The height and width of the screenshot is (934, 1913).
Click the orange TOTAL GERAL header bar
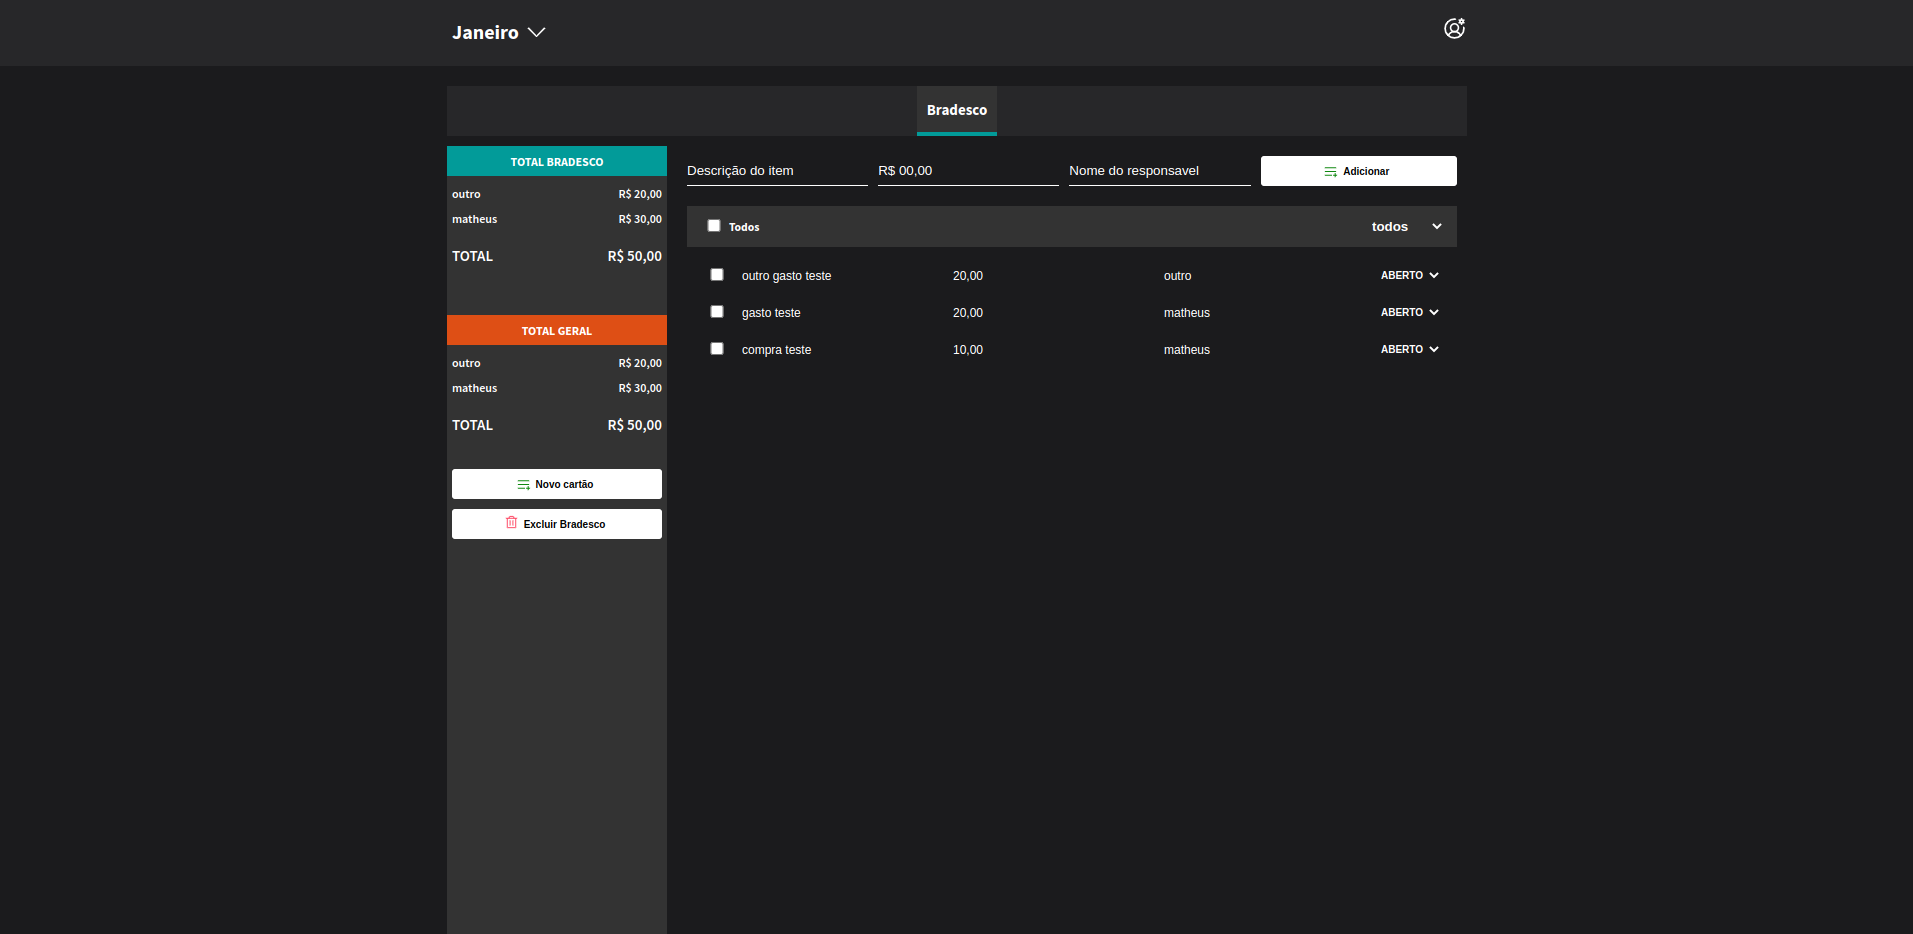[x=556, y=330]
